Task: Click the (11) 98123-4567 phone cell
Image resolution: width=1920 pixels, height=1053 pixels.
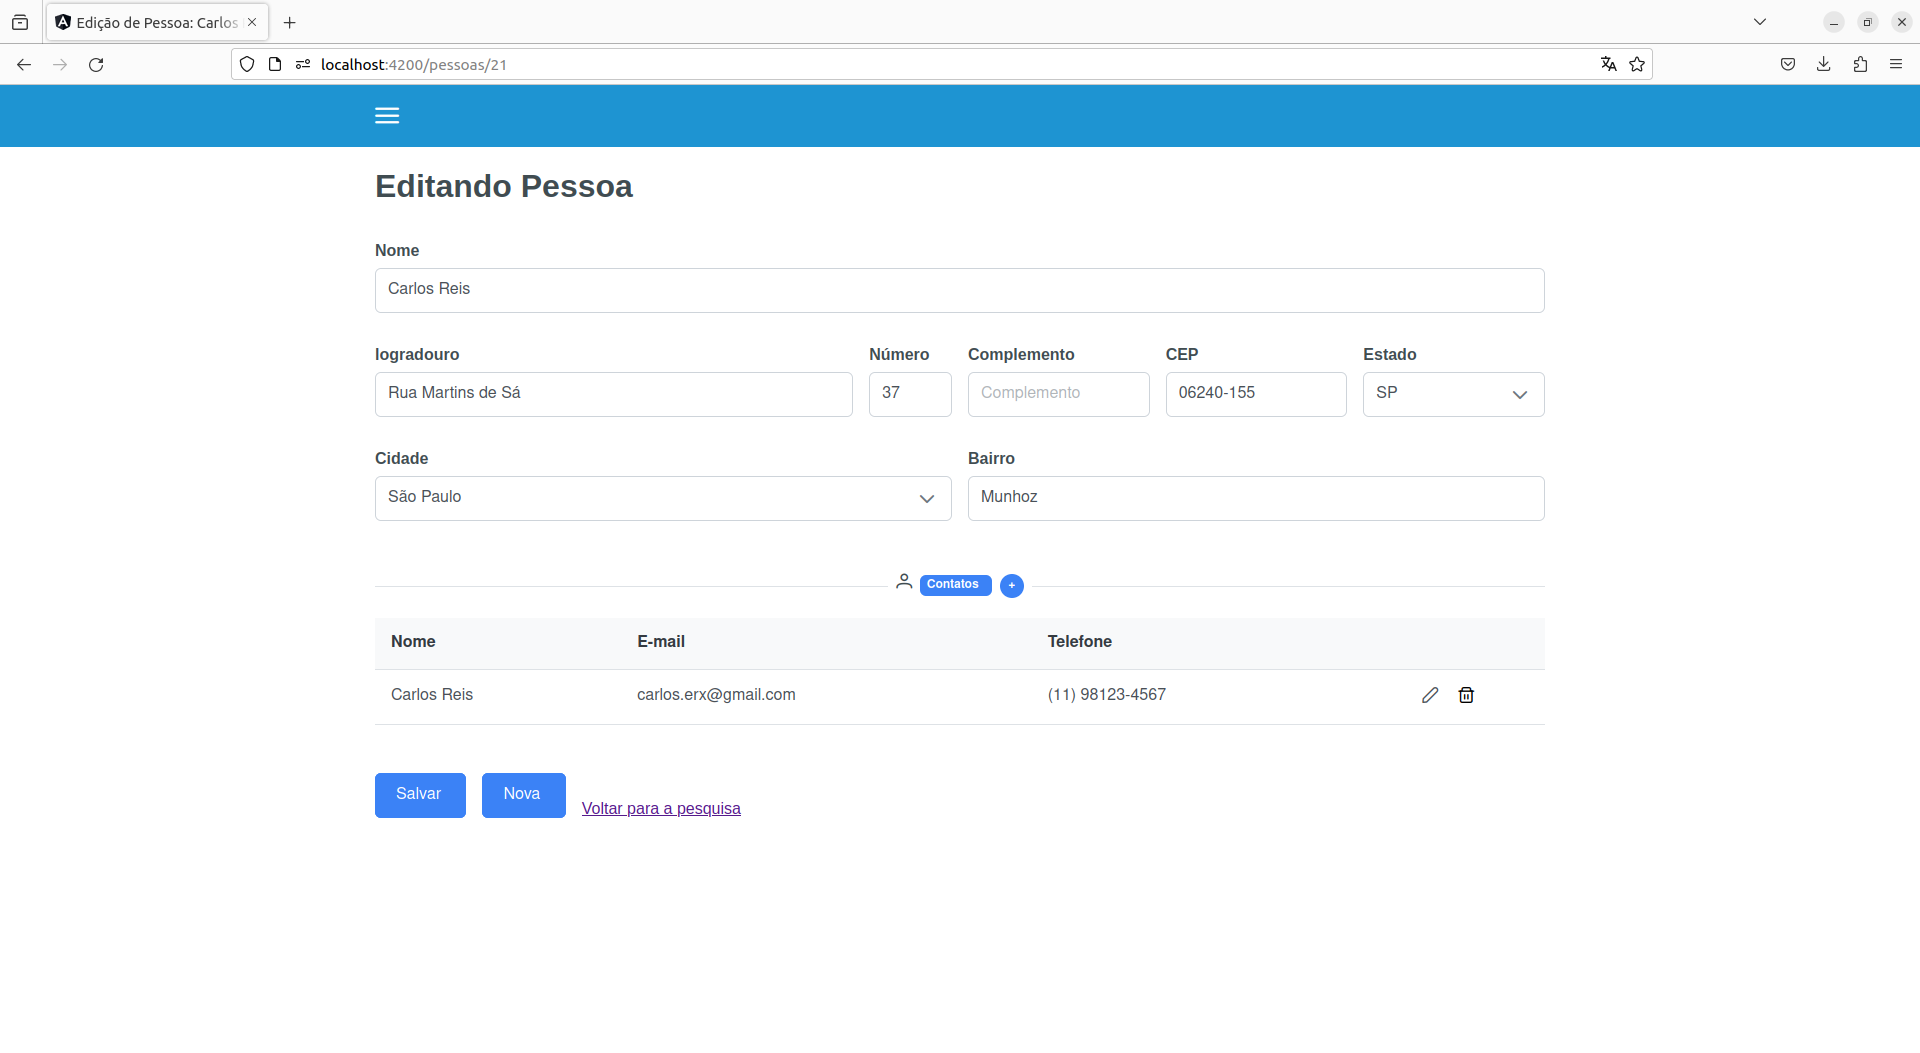Action: click(1106, 695)
